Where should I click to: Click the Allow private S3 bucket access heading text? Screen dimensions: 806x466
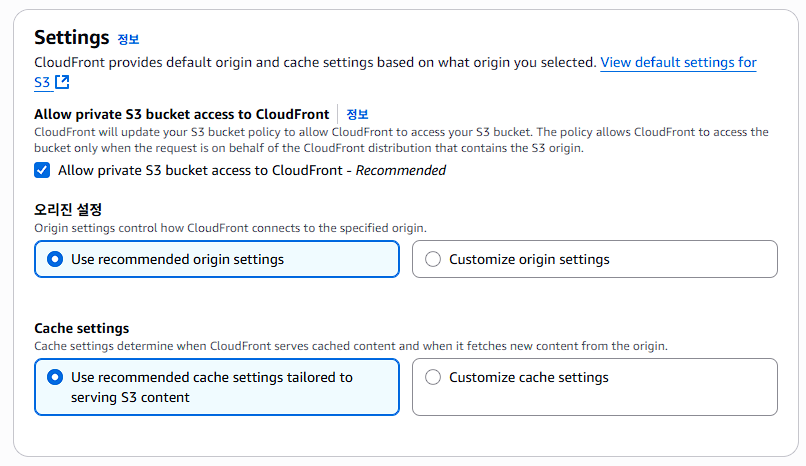coord(181,115)
